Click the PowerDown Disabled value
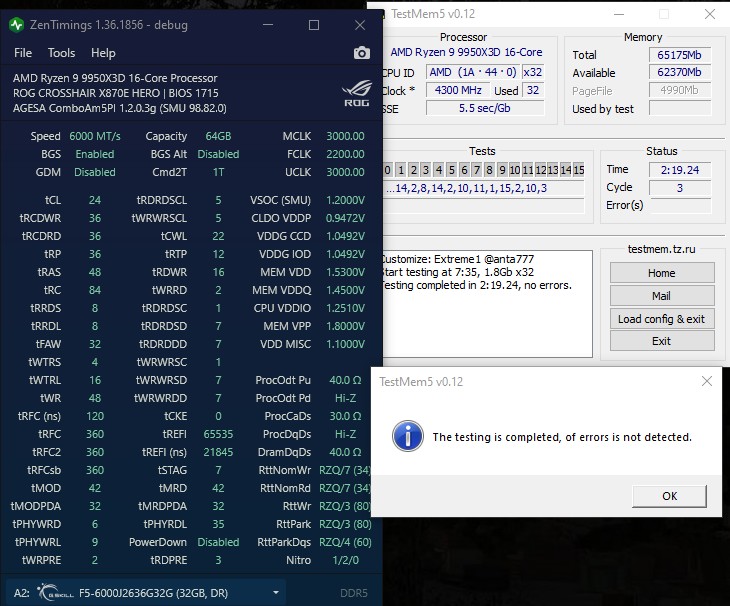This screenshot has width=730, height=606. [x=218, y=542]
